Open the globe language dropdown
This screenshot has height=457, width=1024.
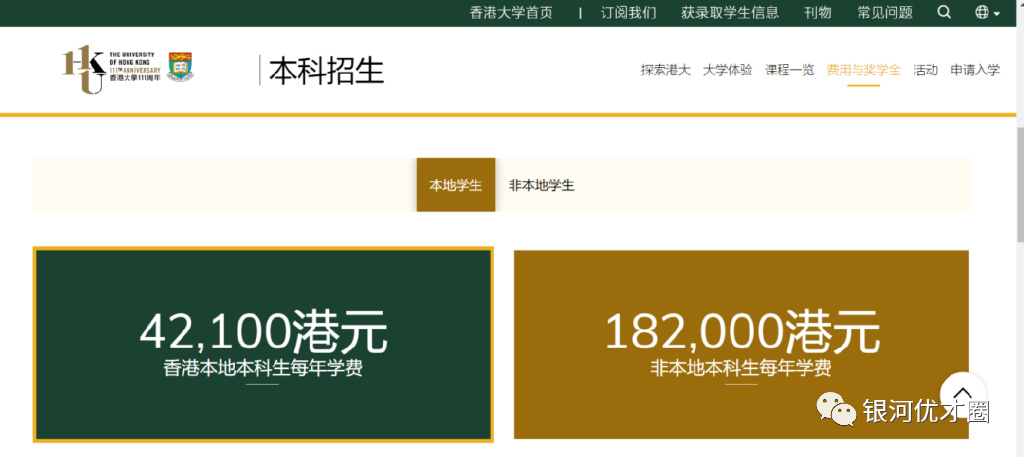click(986, 13)
